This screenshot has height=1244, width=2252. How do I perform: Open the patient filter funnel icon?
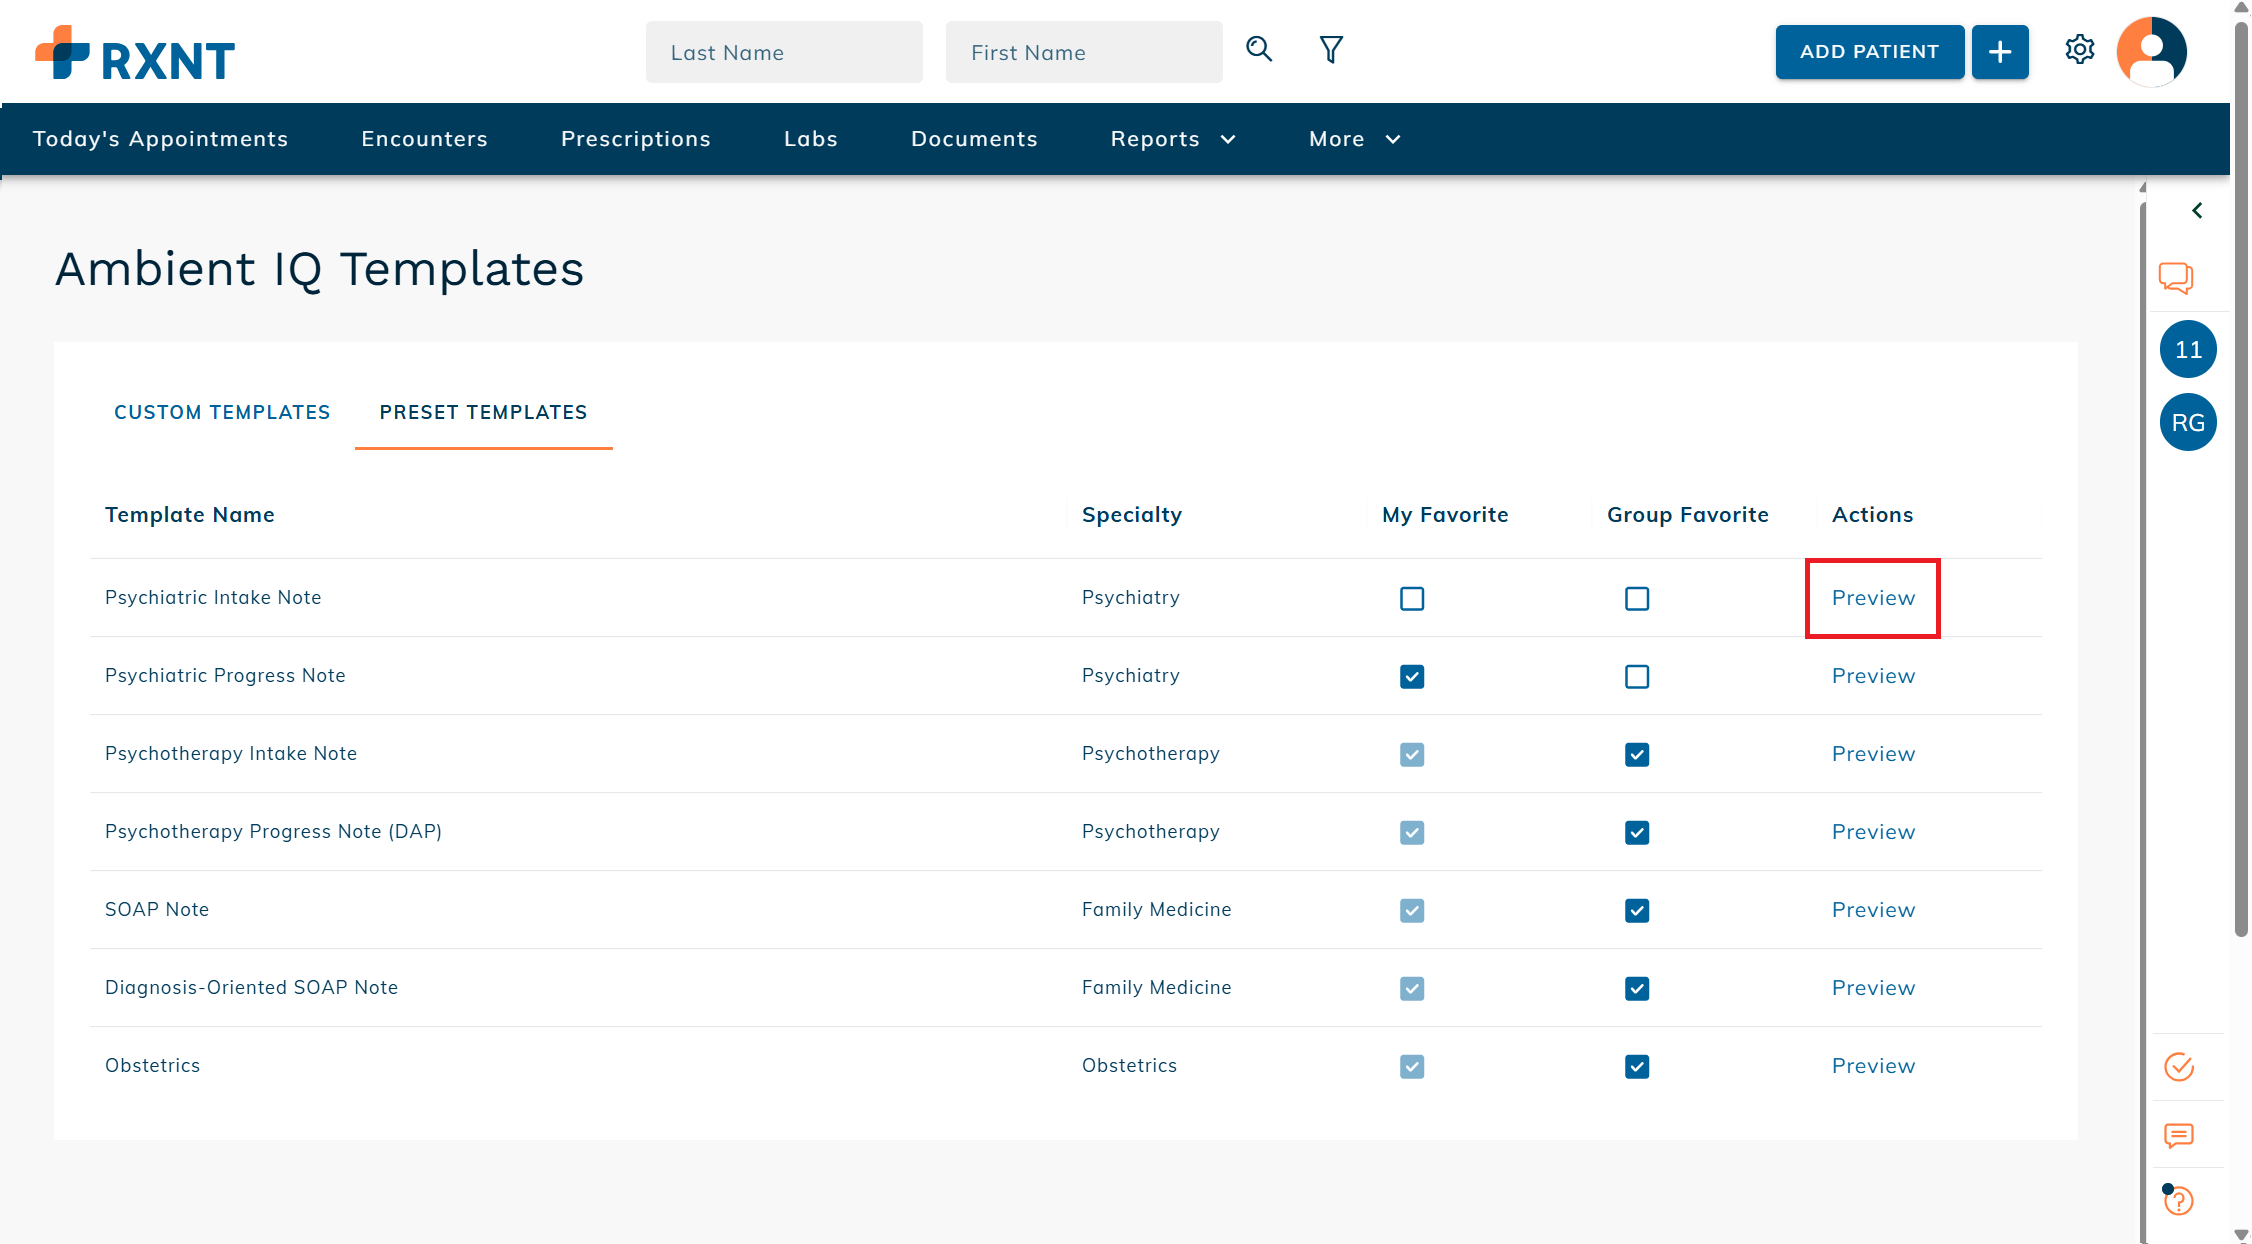tap(1331, 50)
